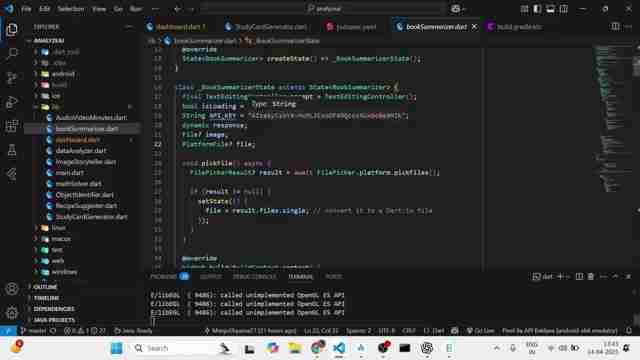Image resolution: width=640 pixels, height=360 pixels.
Task: Click the Copilot icon beside search bar
Action: pyautogui.click(x=456, y=9)
